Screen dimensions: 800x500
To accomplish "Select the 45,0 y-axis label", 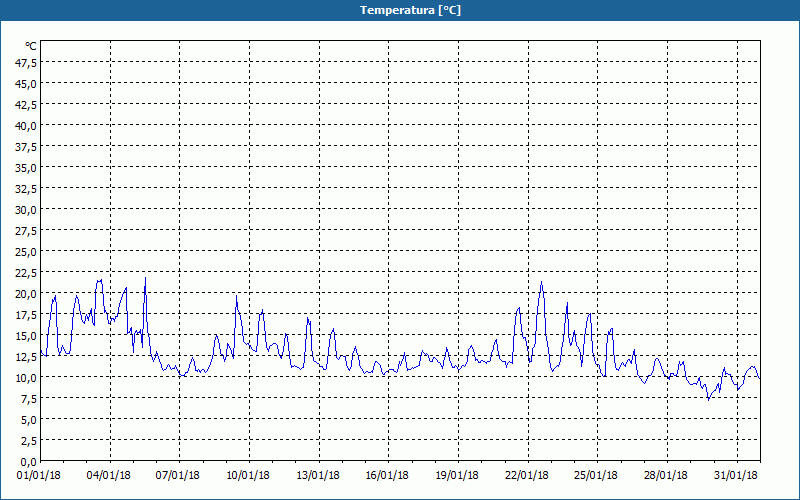I will [26, 84].
